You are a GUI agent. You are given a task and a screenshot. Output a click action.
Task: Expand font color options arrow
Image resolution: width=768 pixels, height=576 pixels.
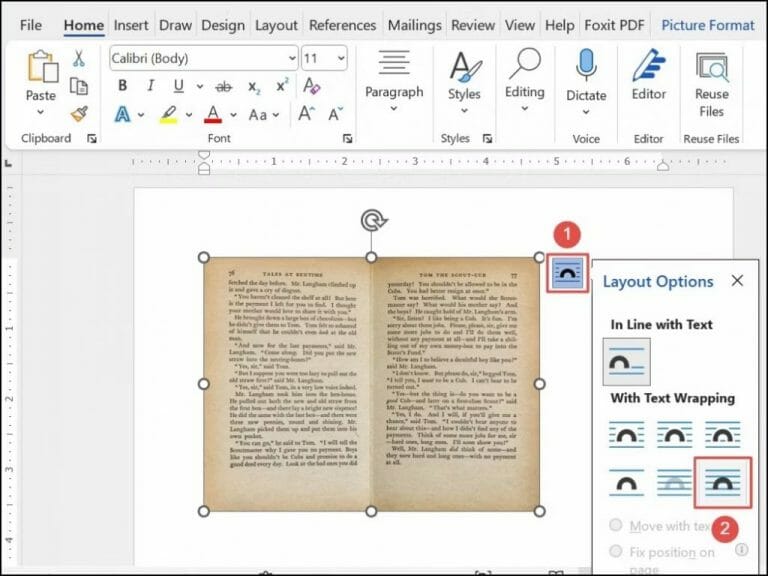coord(233,115)
